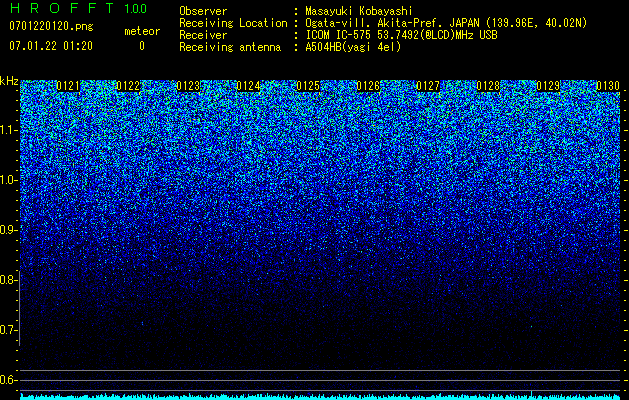
Task: Click the meteor count label
Action: 142,31
